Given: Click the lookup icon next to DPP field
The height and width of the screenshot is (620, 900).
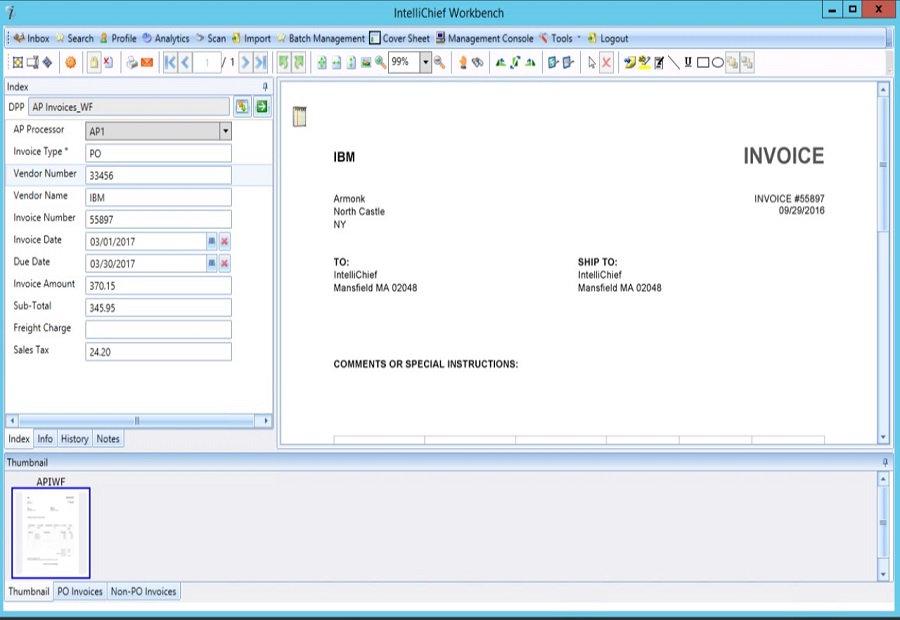Looking at the screenshot, I should (242, 107).
